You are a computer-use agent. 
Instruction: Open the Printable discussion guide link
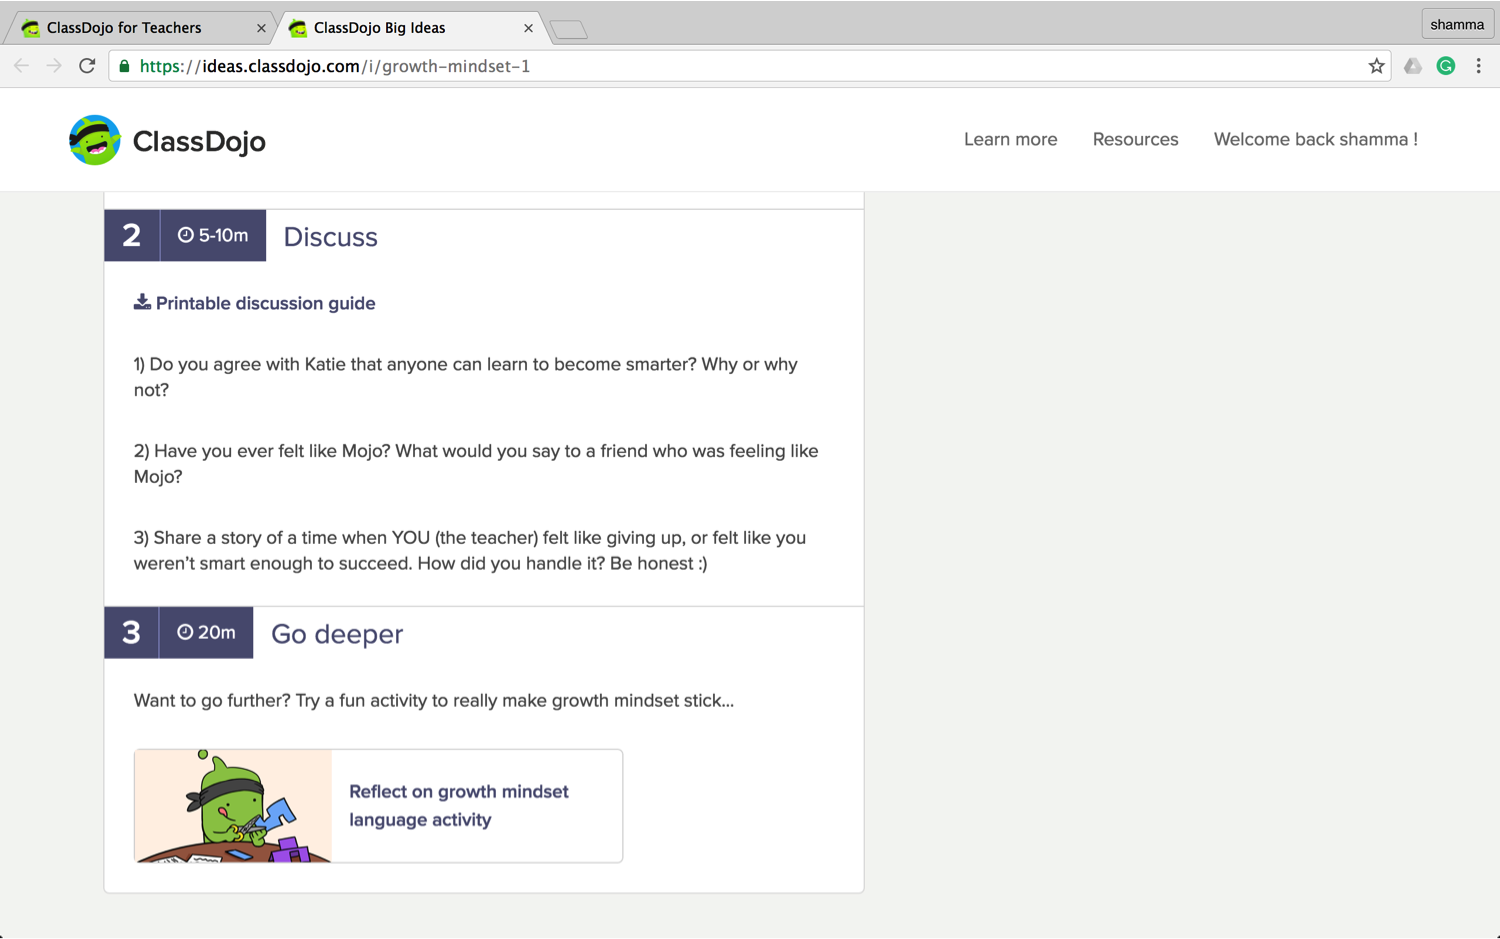point(265,303)
